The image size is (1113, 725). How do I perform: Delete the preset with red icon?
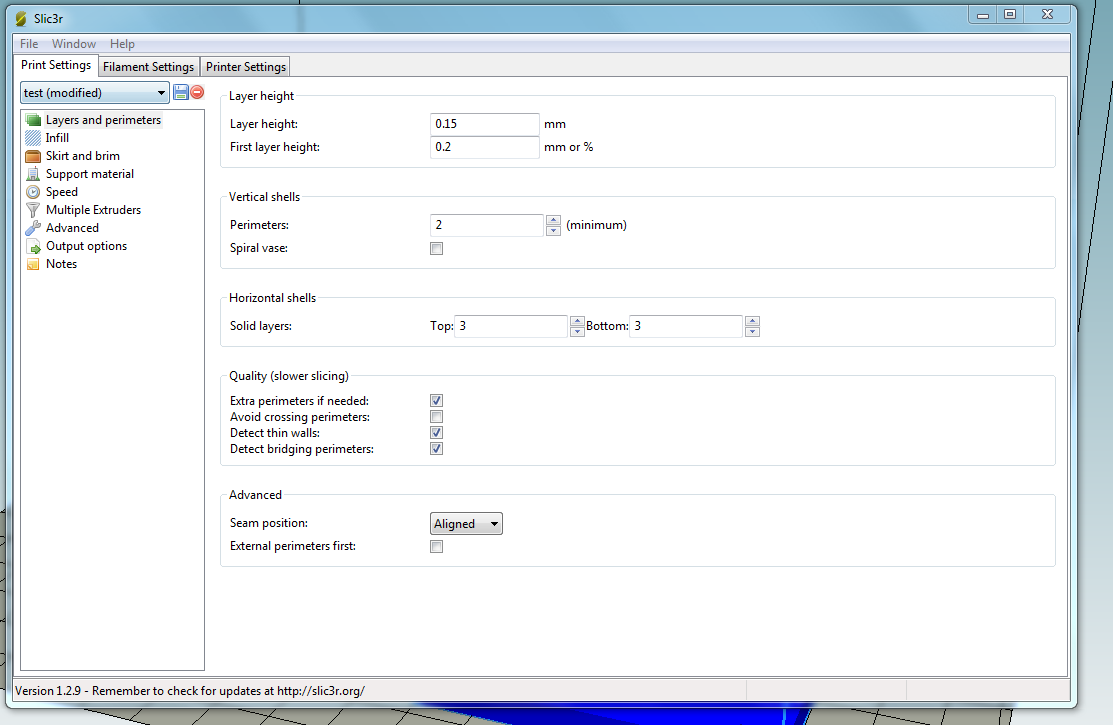pyautogui.click(x=197, y=92)
